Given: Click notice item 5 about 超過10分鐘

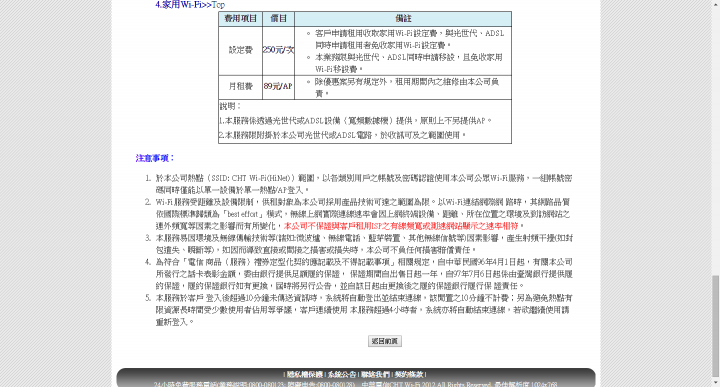Looking at the screenshot, I should [x=364, y=310].
